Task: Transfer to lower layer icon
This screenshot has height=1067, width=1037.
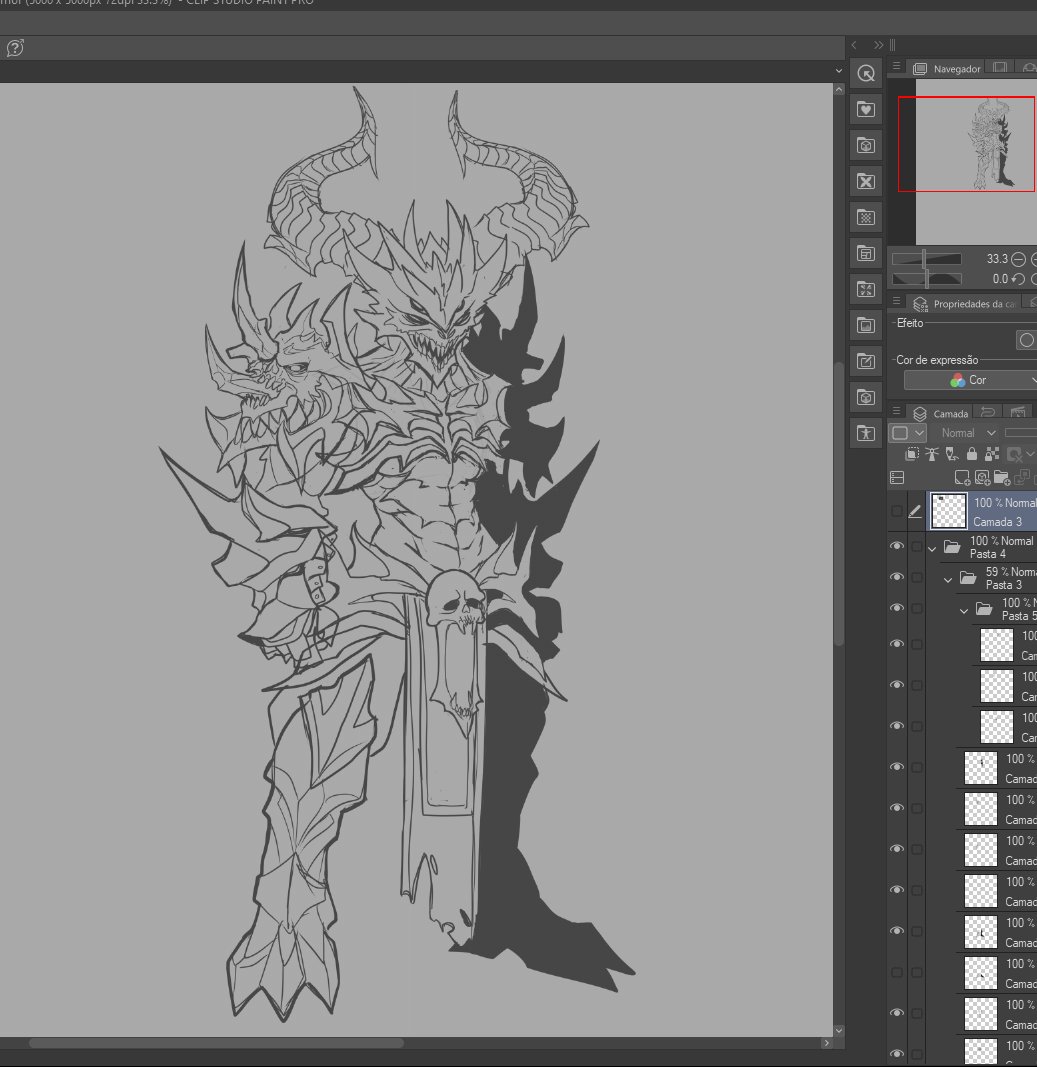Action: [x=1021, y=478]
